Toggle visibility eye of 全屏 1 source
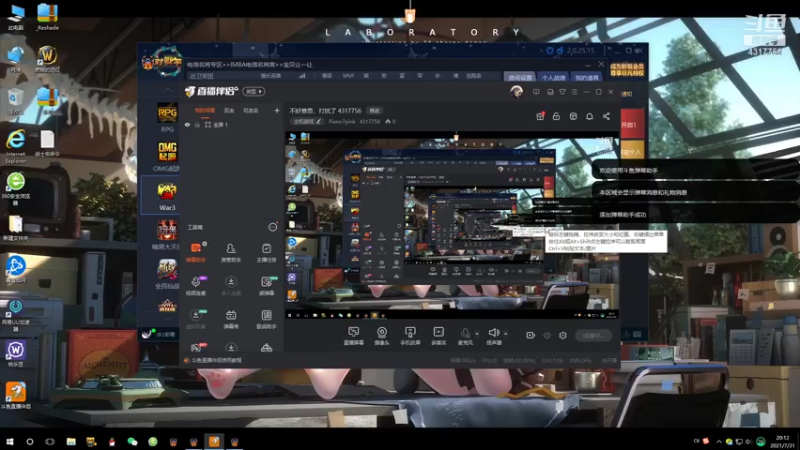Screen dimensions: 800x450 187,124
